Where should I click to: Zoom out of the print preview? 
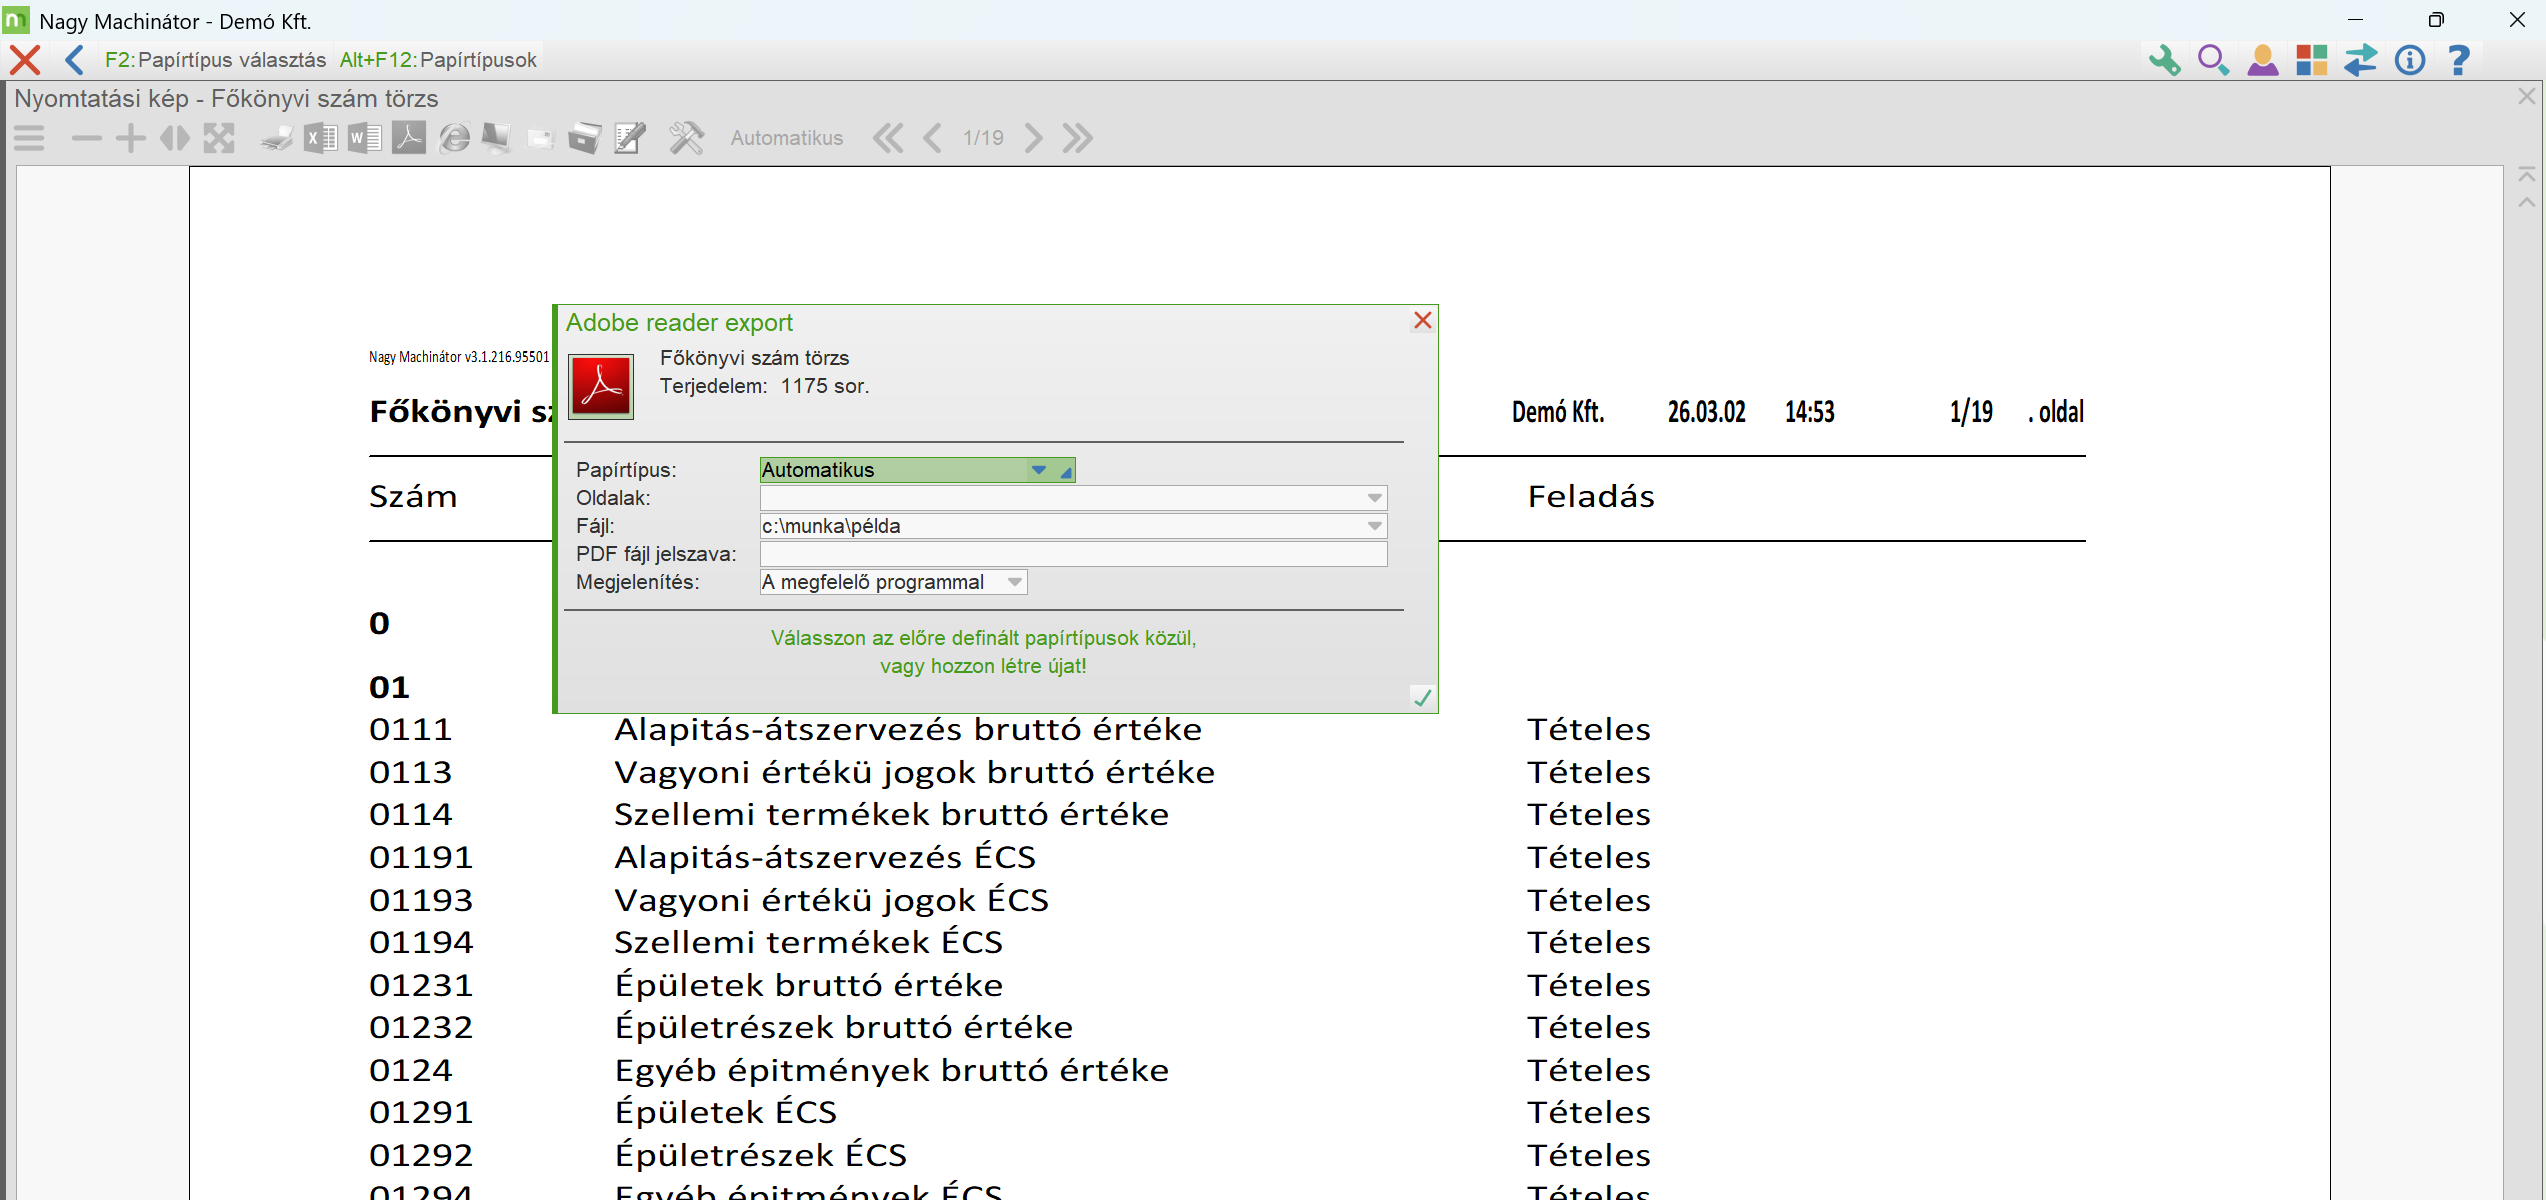(x=87, y=137)
